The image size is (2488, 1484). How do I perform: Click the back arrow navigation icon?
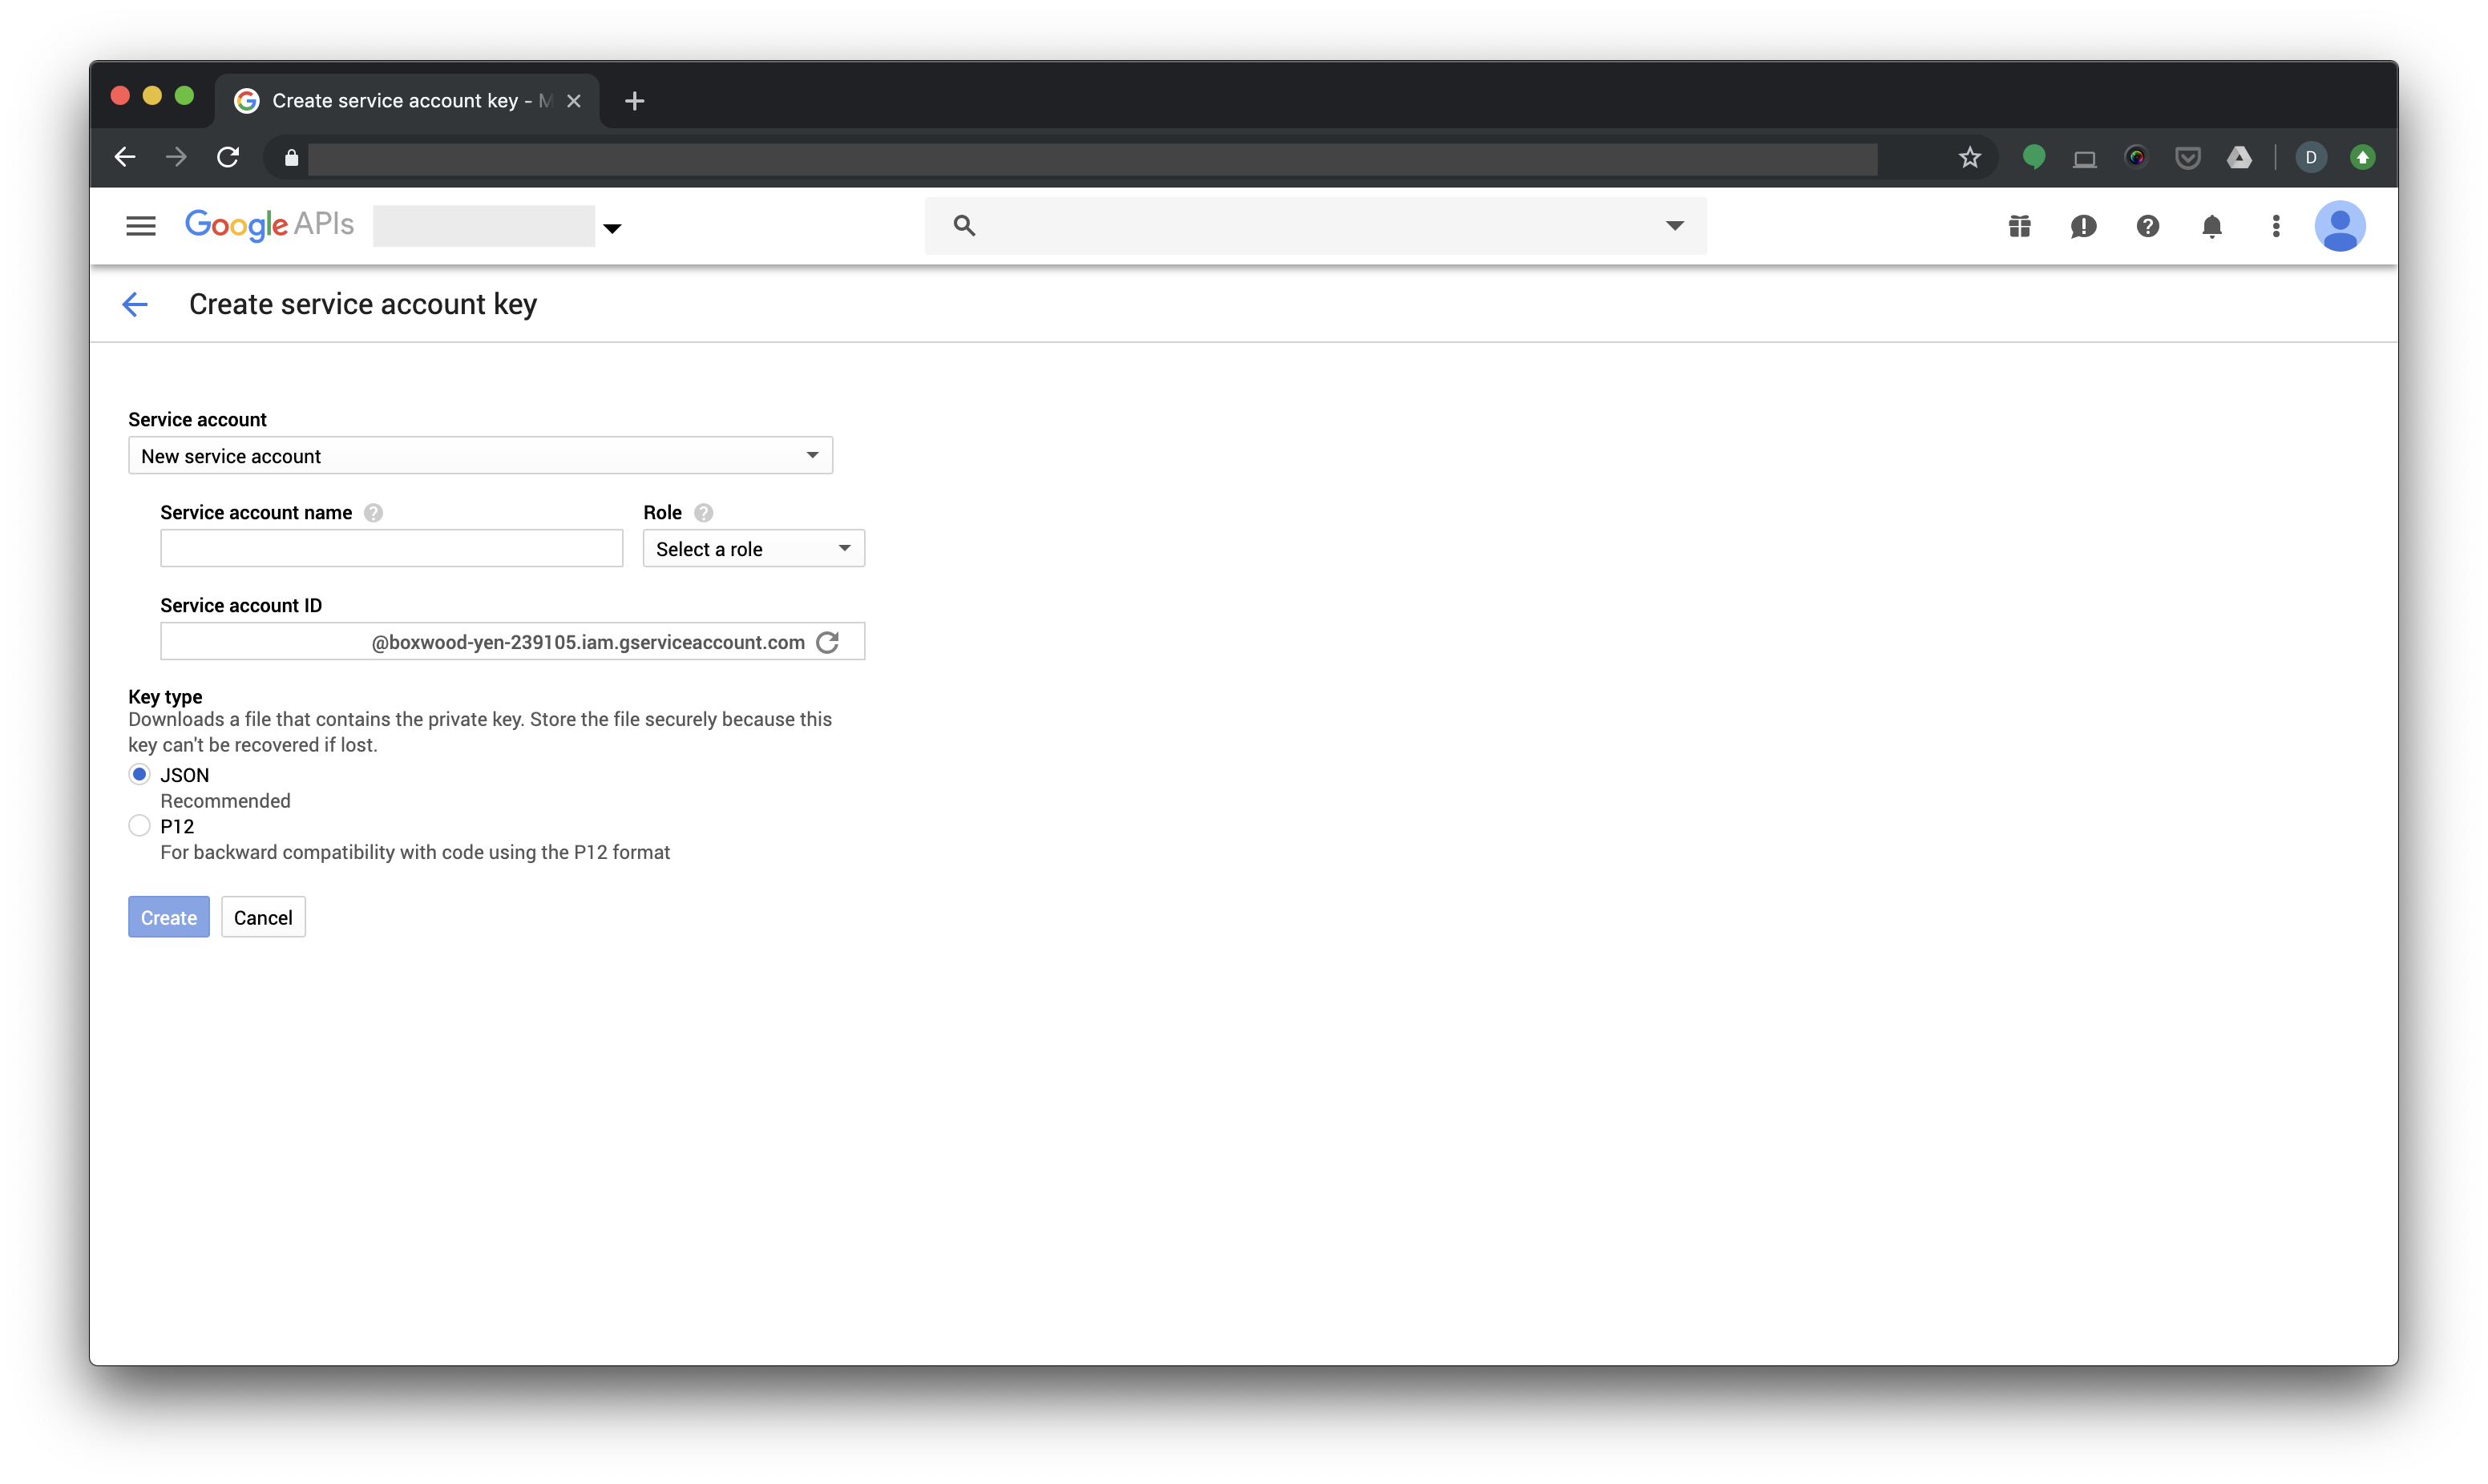tap(136, 302)
